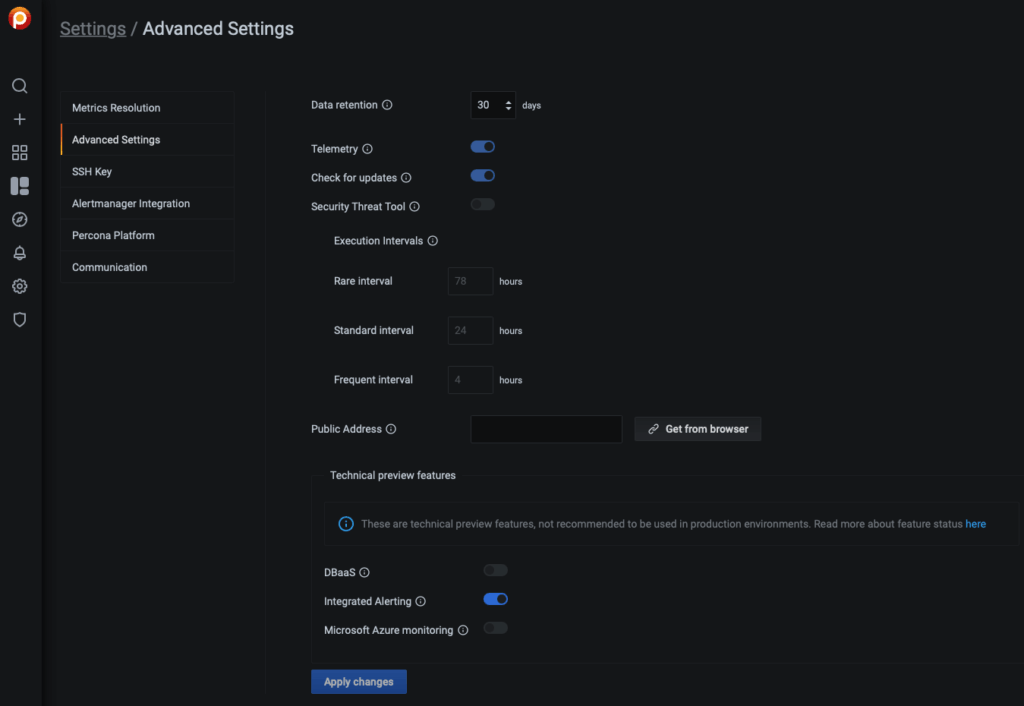Disable the Telemetry toggle

pos(483,147)
